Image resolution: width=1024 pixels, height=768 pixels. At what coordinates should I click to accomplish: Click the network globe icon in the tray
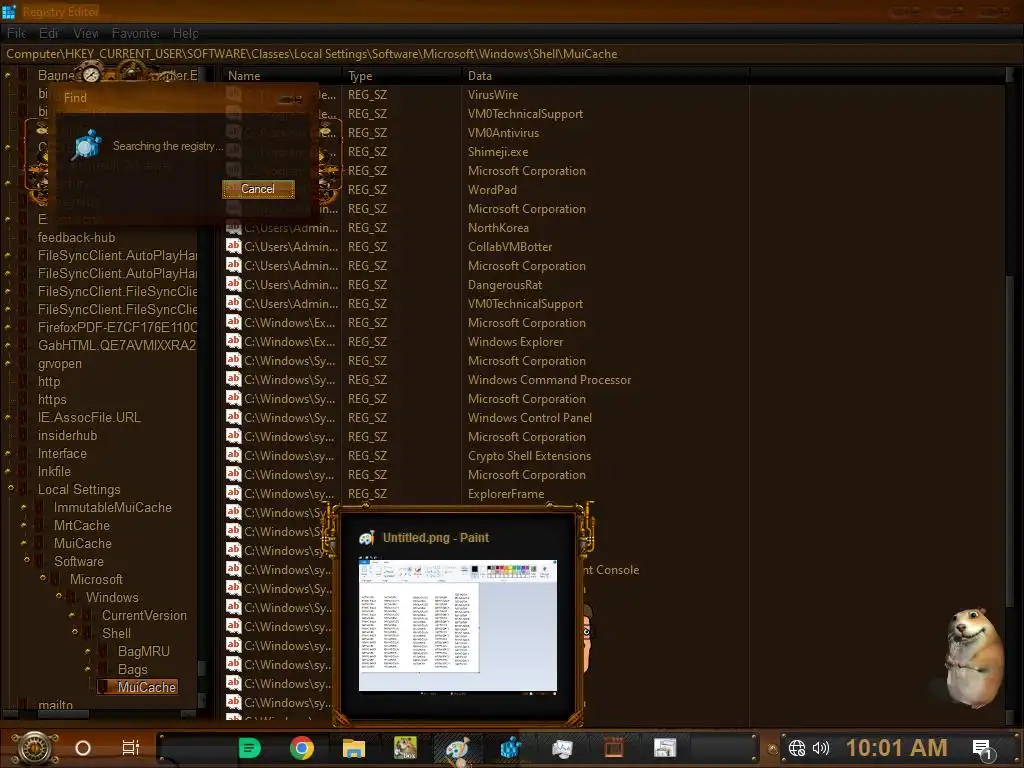click(x=797, y=748)
